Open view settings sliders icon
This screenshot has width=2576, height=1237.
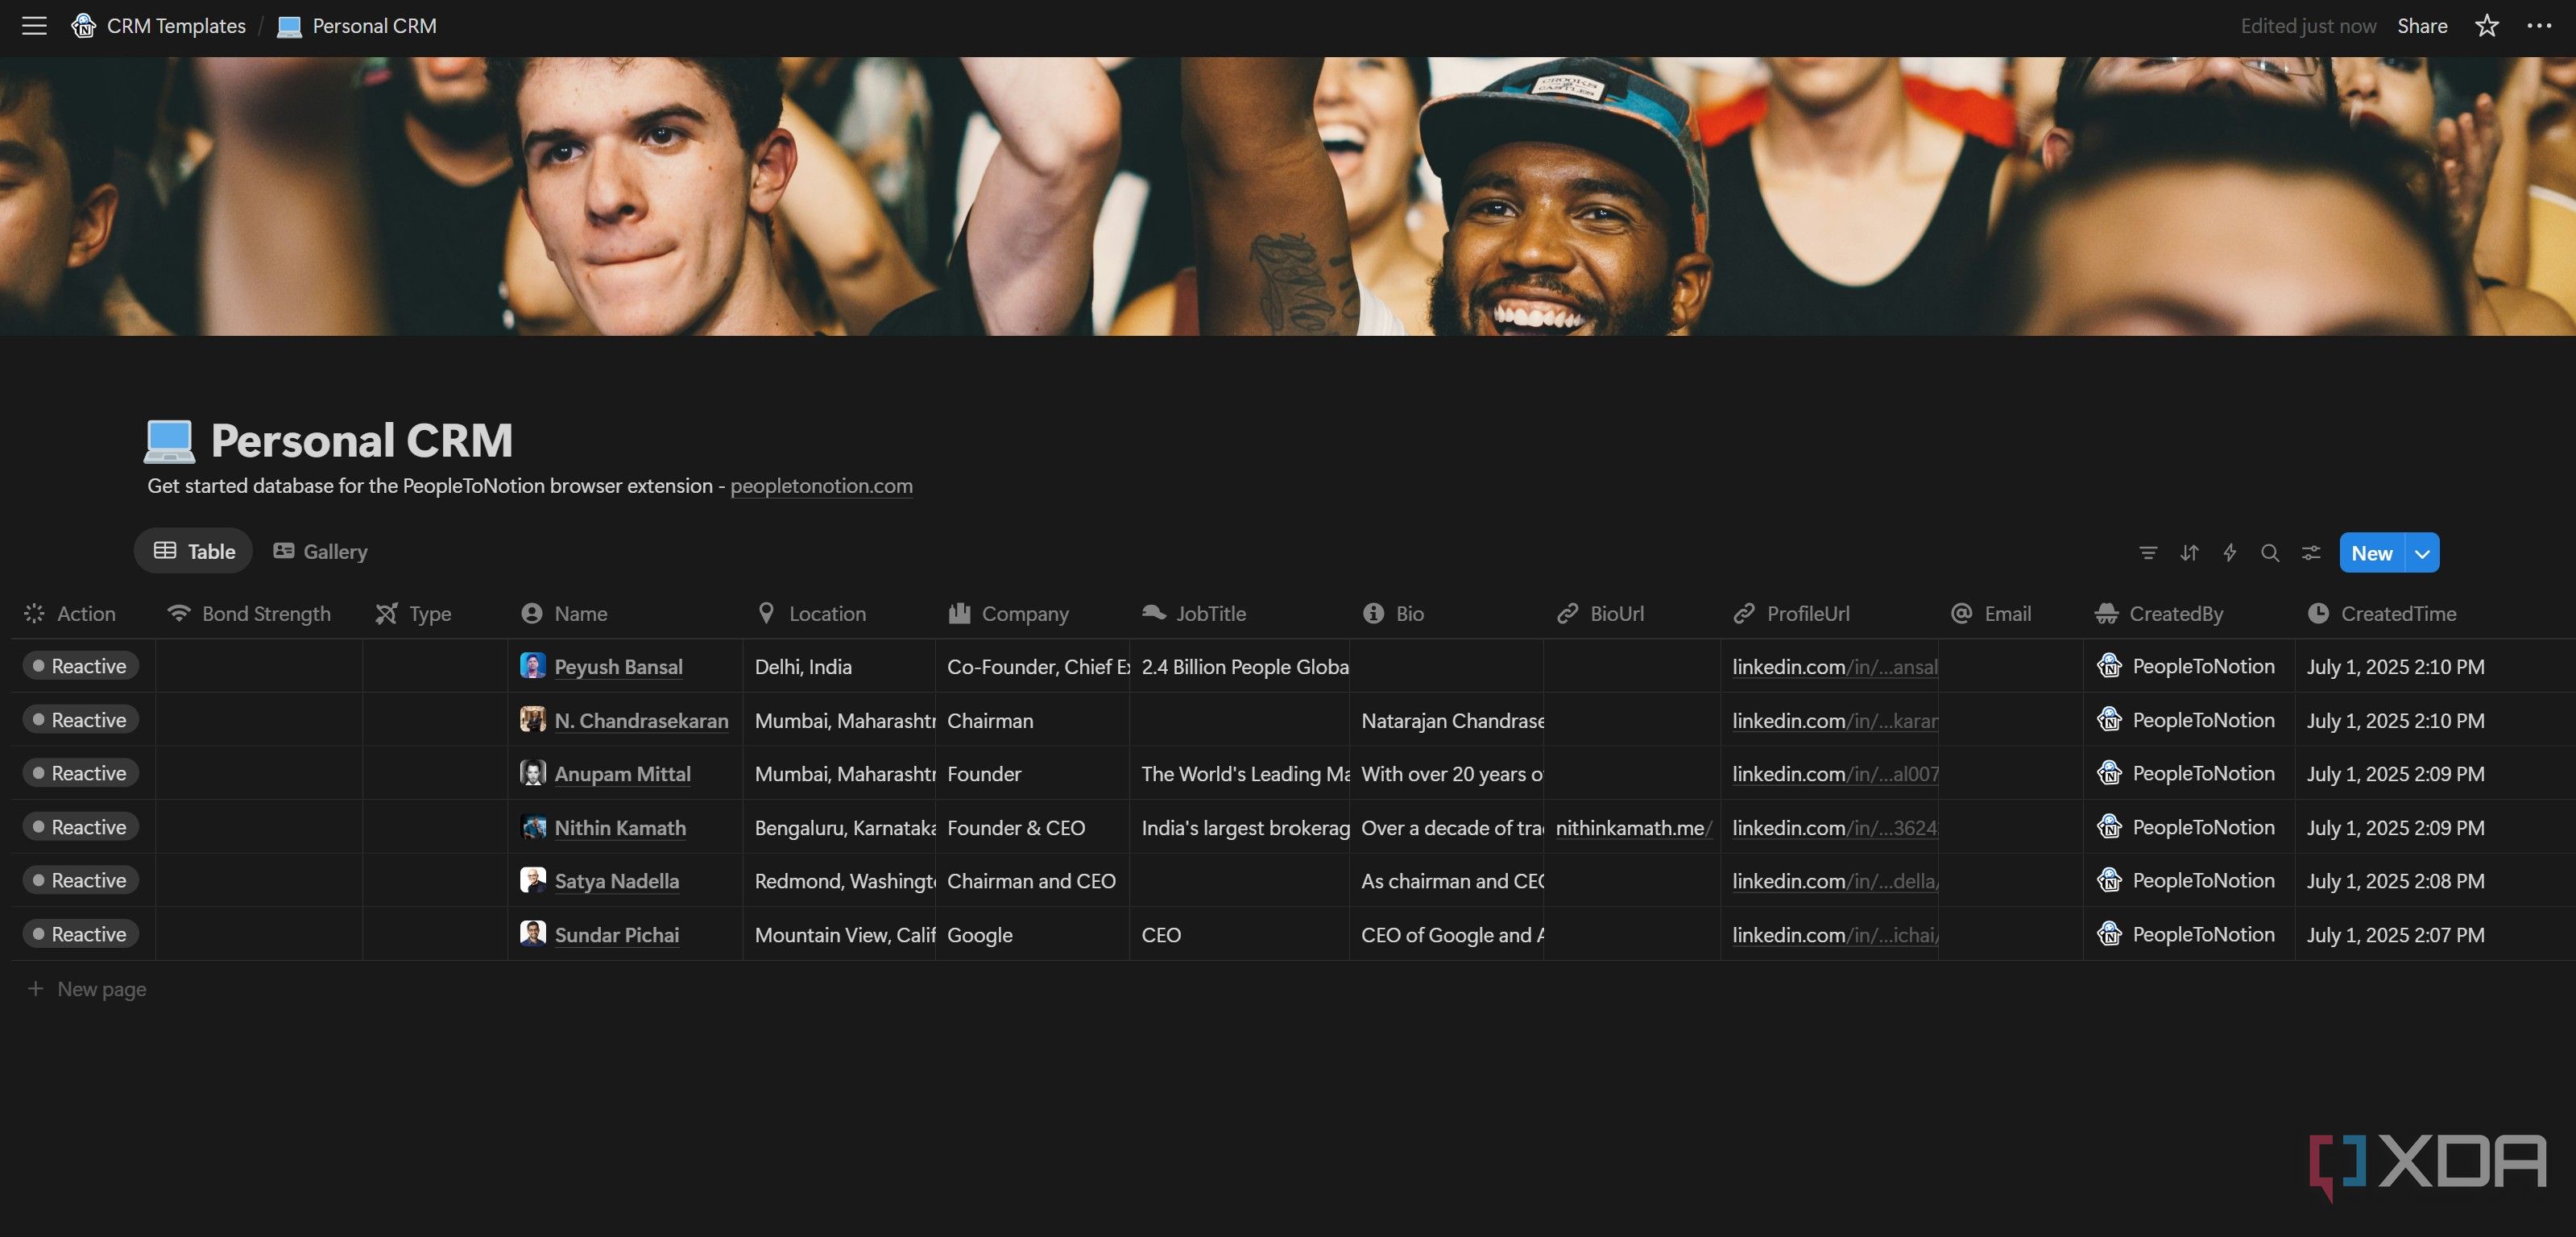point(2311,553)
